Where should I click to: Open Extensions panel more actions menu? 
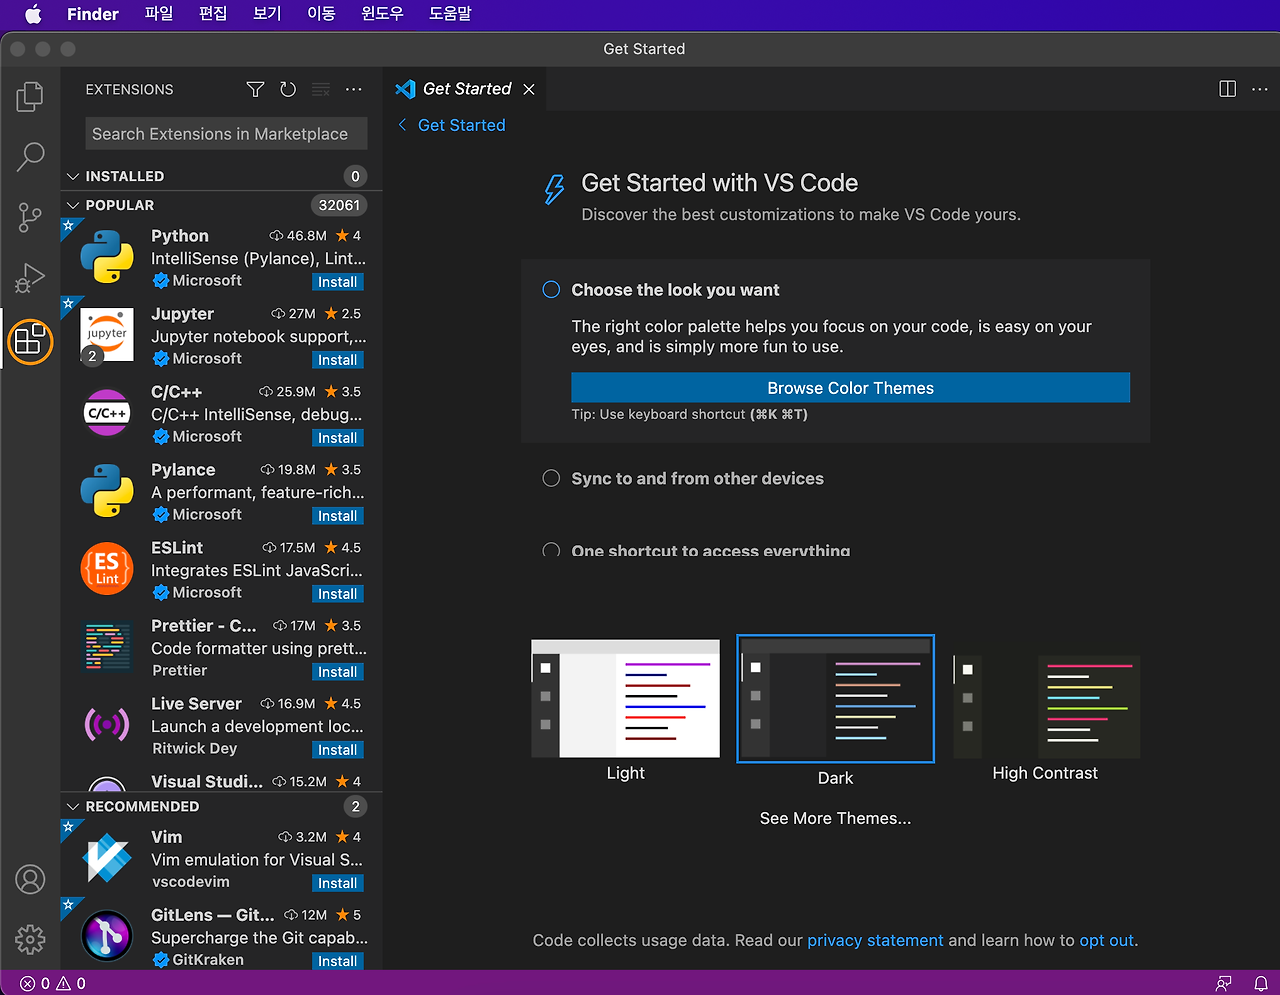(354, 89)
